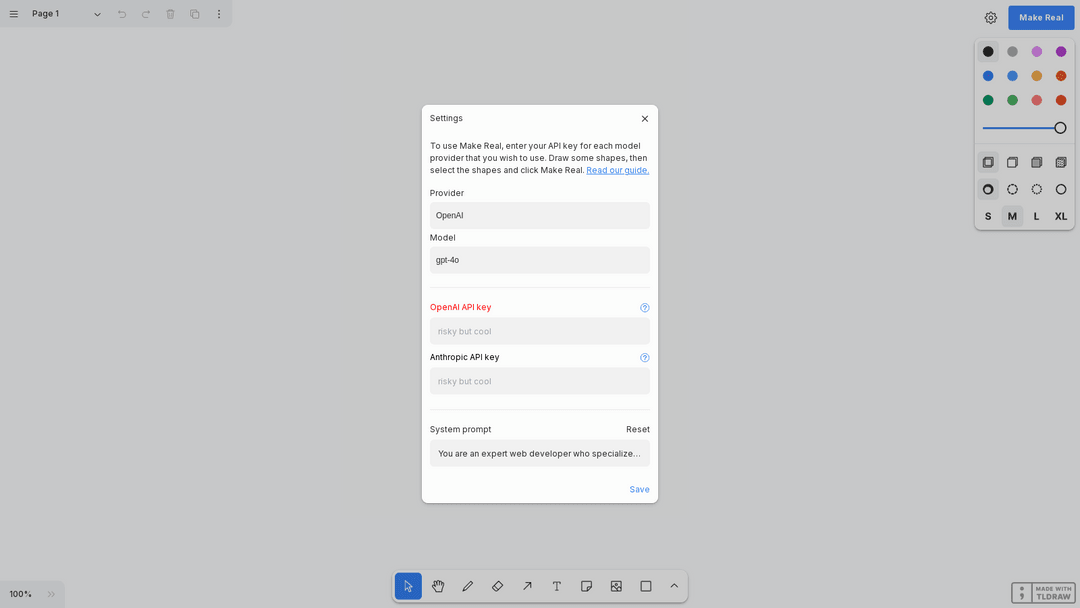Select the Arrow tool
Image resolution: width=1080 pixels, height=608 pixels.
point(527,586)
